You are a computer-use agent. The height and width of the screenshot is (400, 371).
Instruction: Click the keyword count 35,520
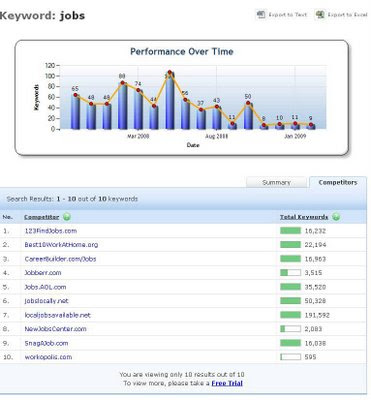click(x=315, y=287)
